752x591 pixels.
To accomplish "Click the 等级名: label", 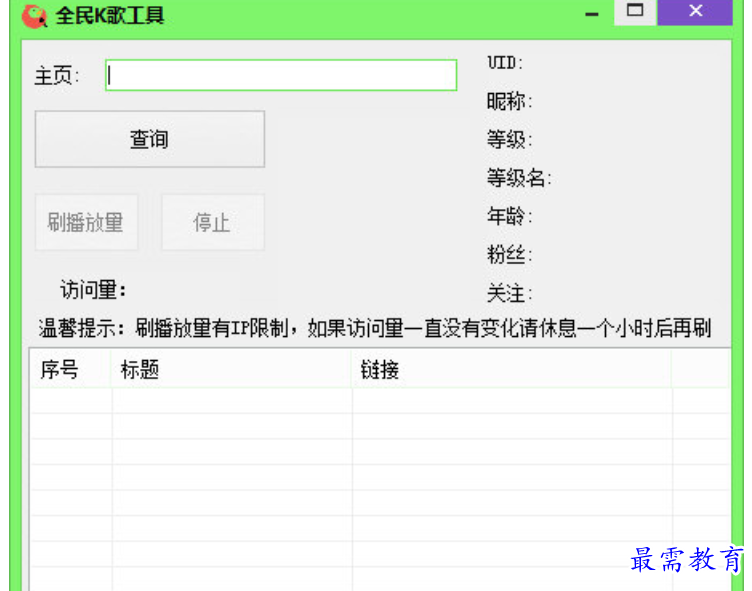I will point(519,178).
